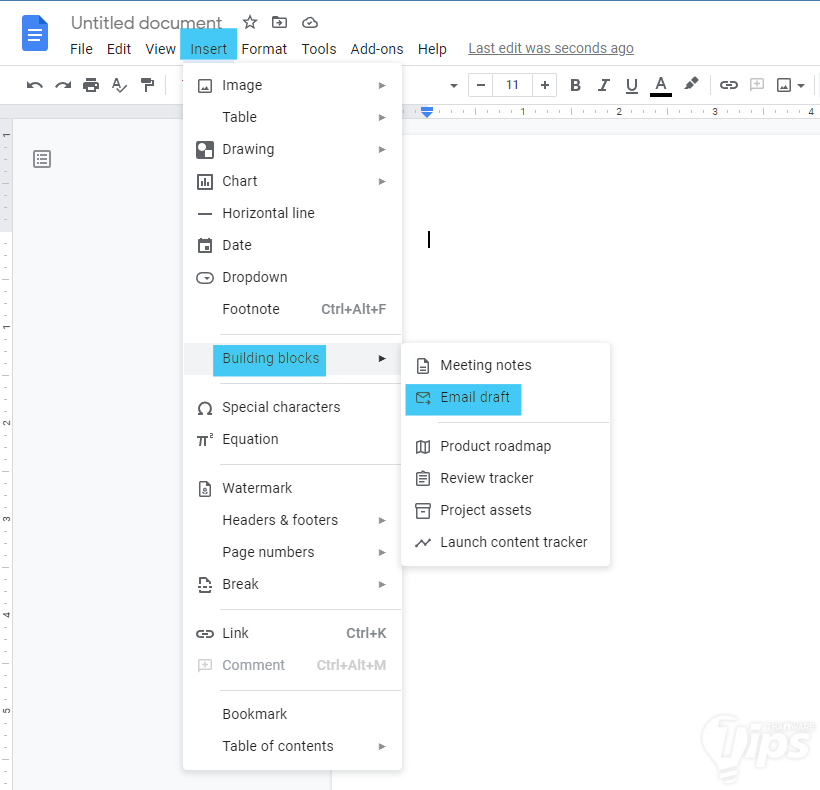Open the text color picker

click(660, 86)
